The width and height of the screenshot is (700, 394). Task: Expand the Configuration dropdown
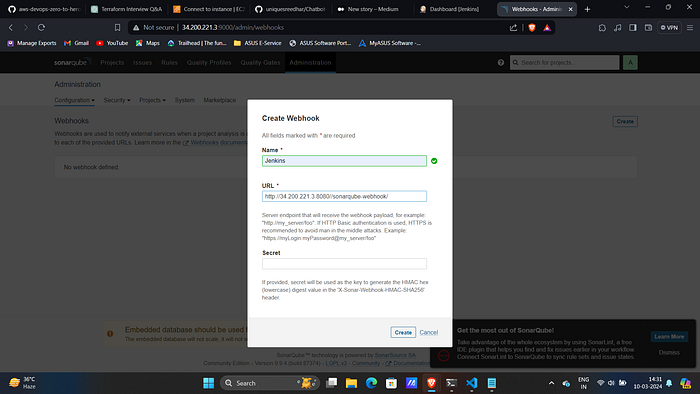(x=74, y=100)
